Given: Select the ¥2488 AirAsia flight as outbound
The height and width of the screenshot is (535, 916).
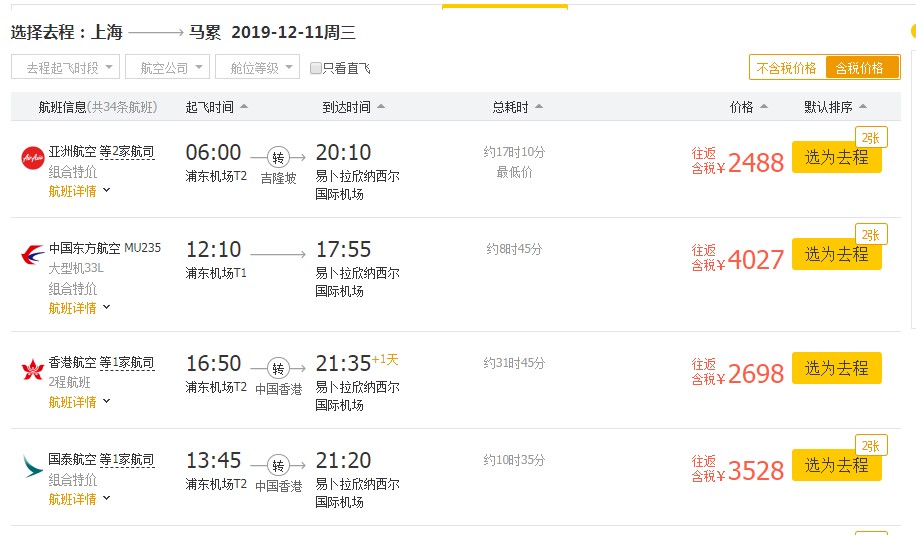Looking at the screenshot, I should click(836, 157).
